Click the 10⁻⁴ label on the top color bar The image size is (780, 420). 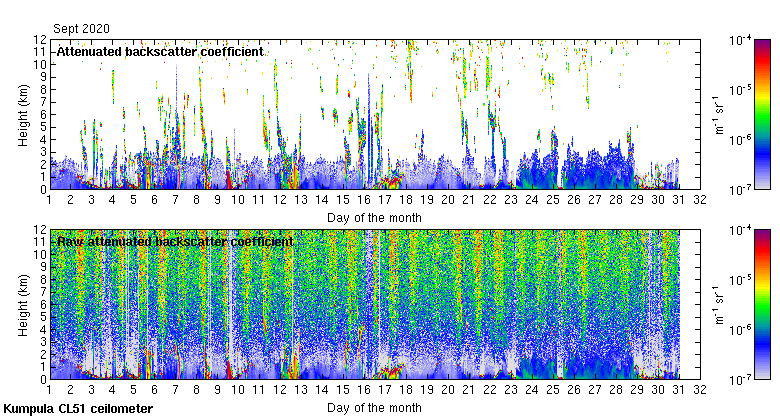(x=740, y=40)
